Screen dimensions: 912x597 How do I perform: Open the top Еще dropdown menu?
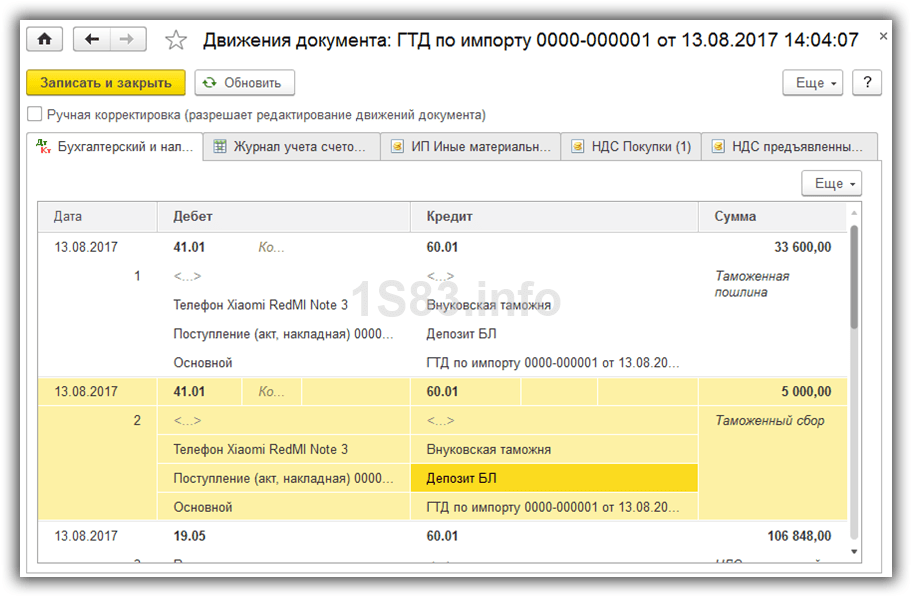coord(813,83)
